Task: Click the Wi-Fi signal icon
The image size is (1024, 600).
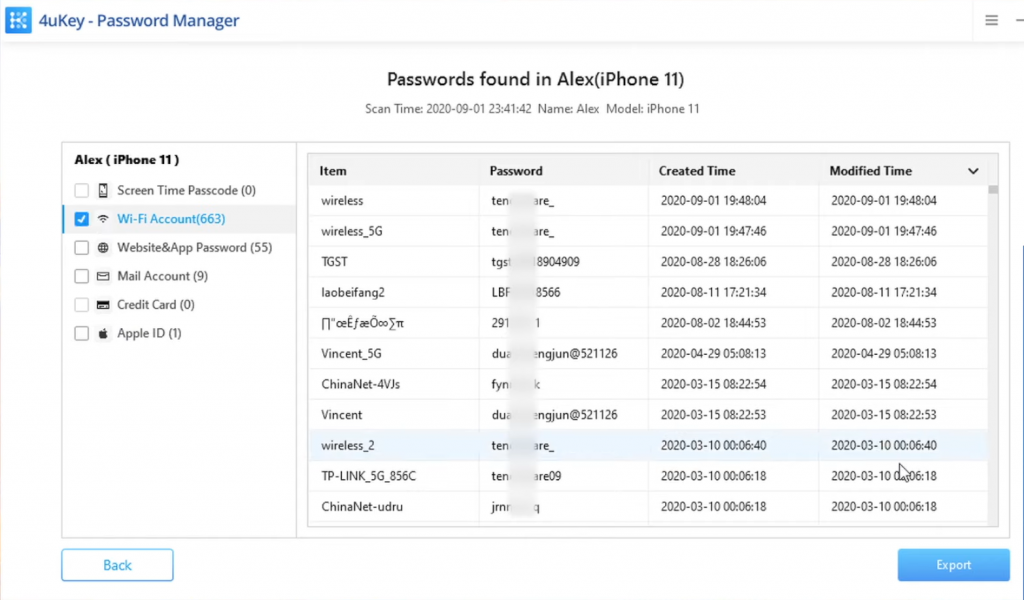Action: click(x=103, y=219)
